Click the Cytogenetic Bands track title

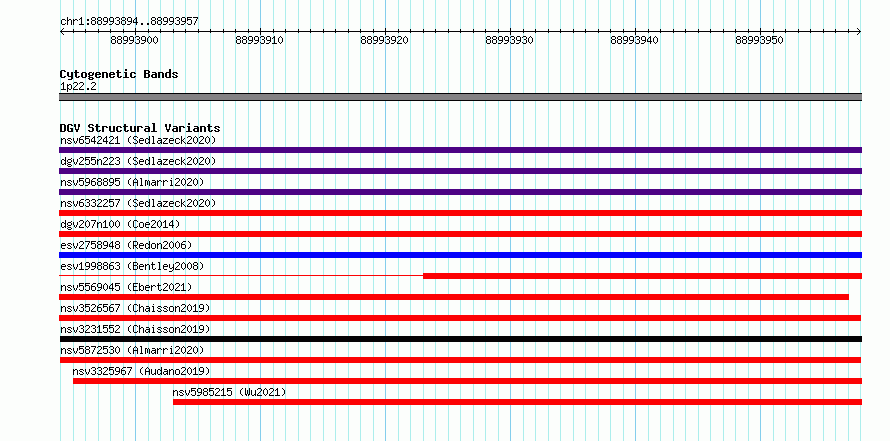click(x=119, y=74)
